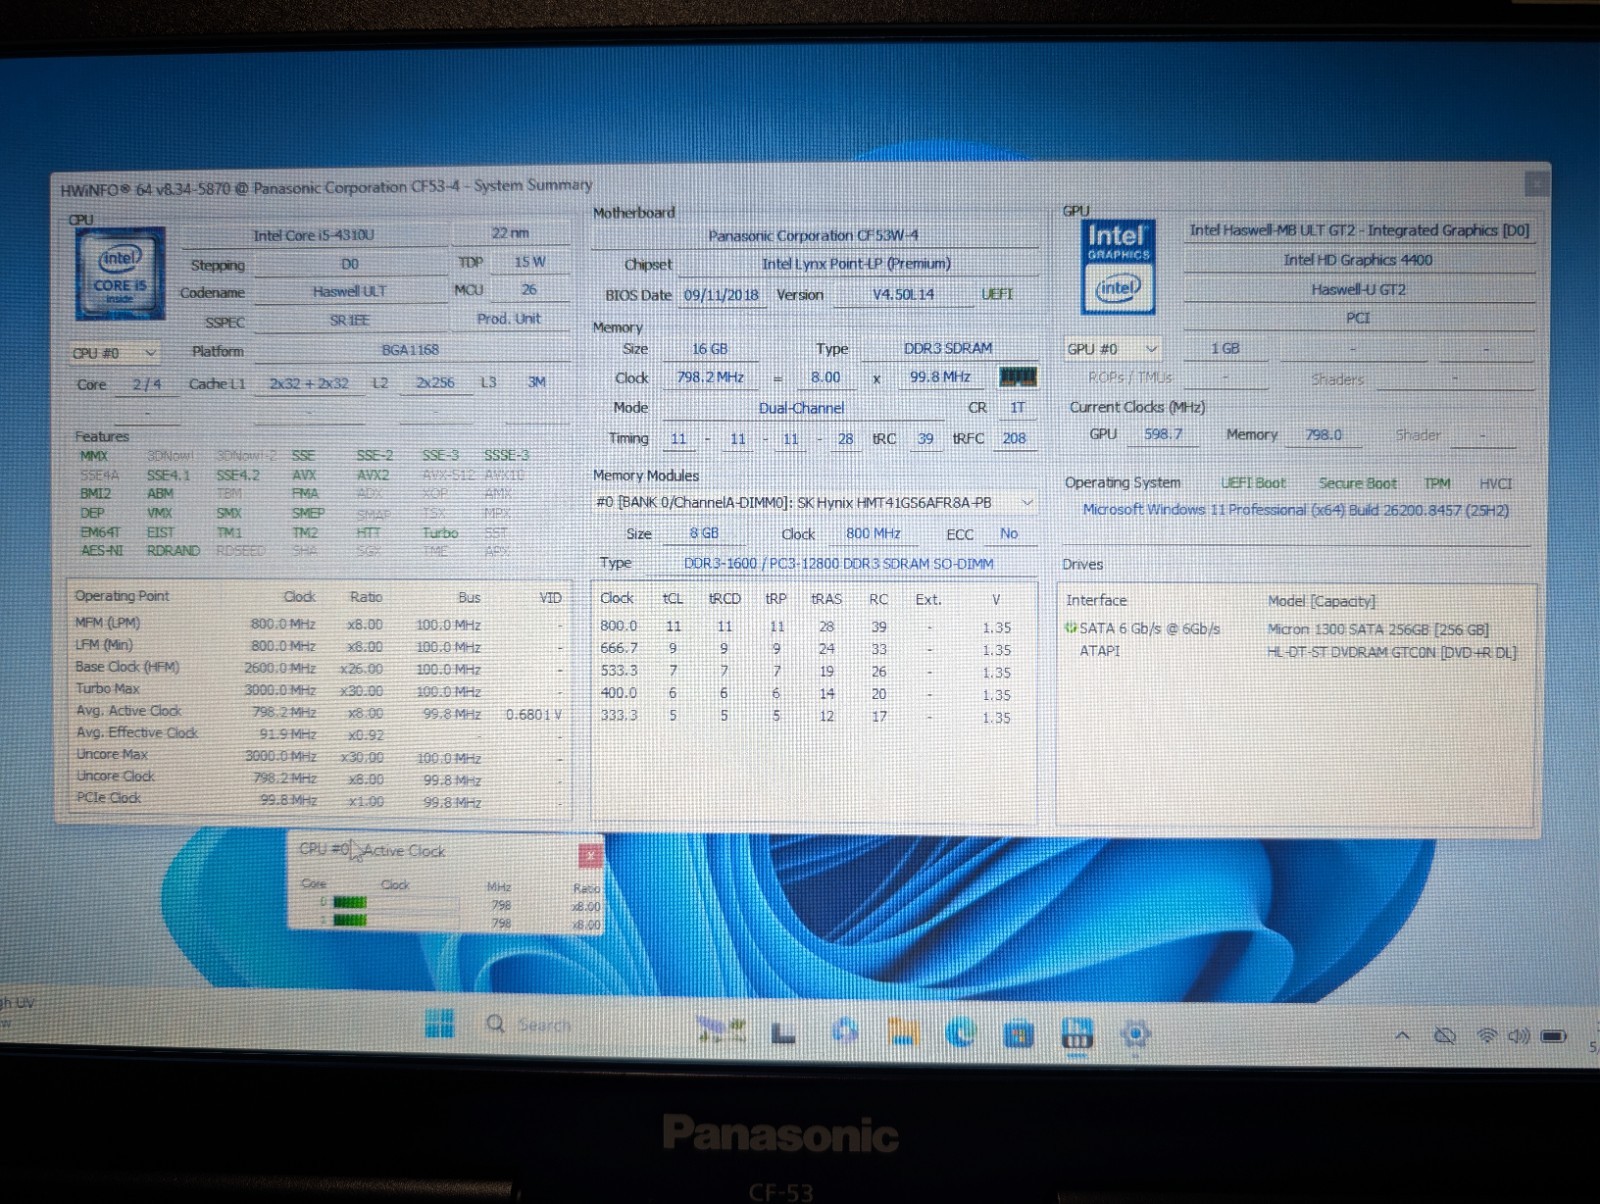Click the AVX2 feature label
Image resolution: width=1600 pixels, height=1204 pixels.
coord(373,475)
